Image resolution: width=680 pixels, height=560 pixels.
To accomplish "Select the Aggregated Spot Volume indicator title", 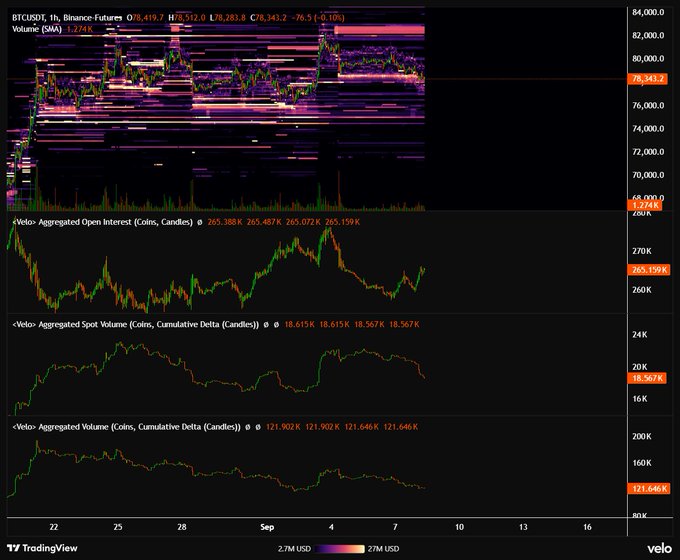I will point(136,324).
